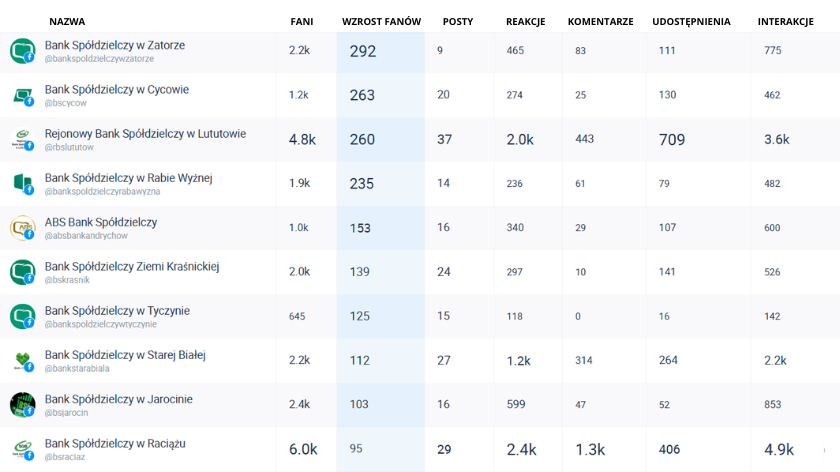Sort by the WZROST FANÓW column header

coord(381,21)
